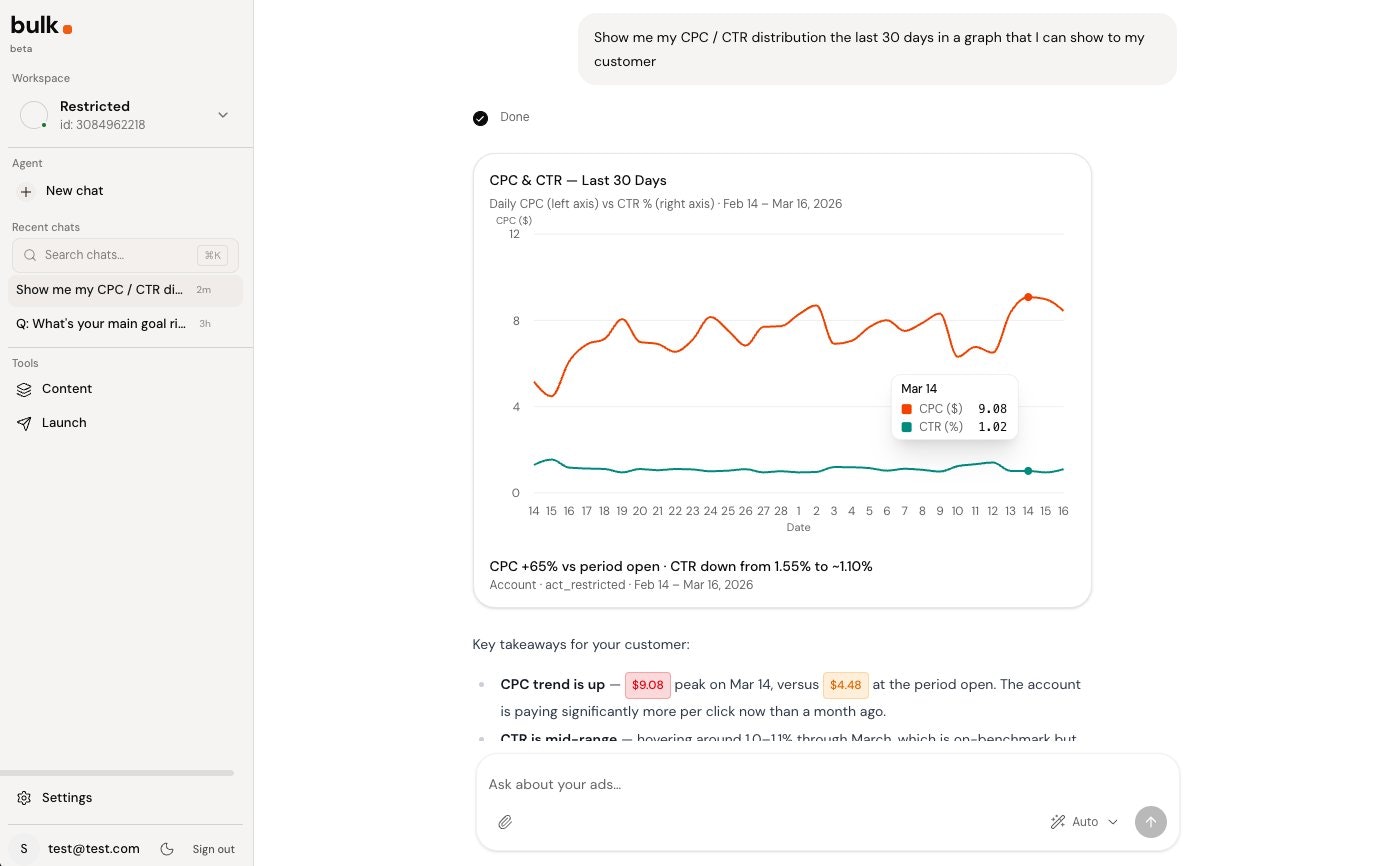
Task: Open the "What's your main goal" chat
Action: 100,324
